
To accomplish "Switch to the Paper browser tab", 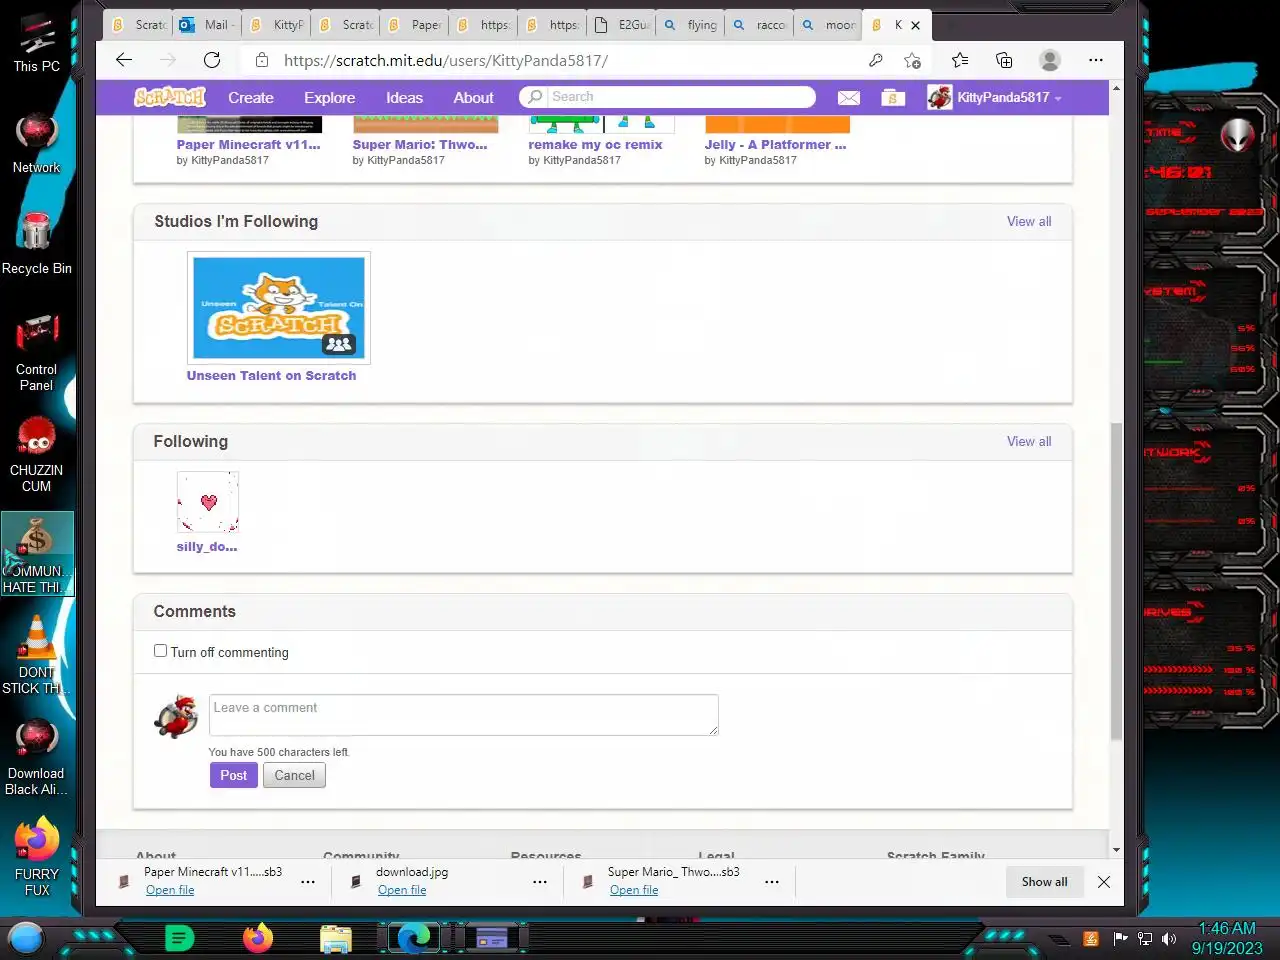I will click(414, 25).
